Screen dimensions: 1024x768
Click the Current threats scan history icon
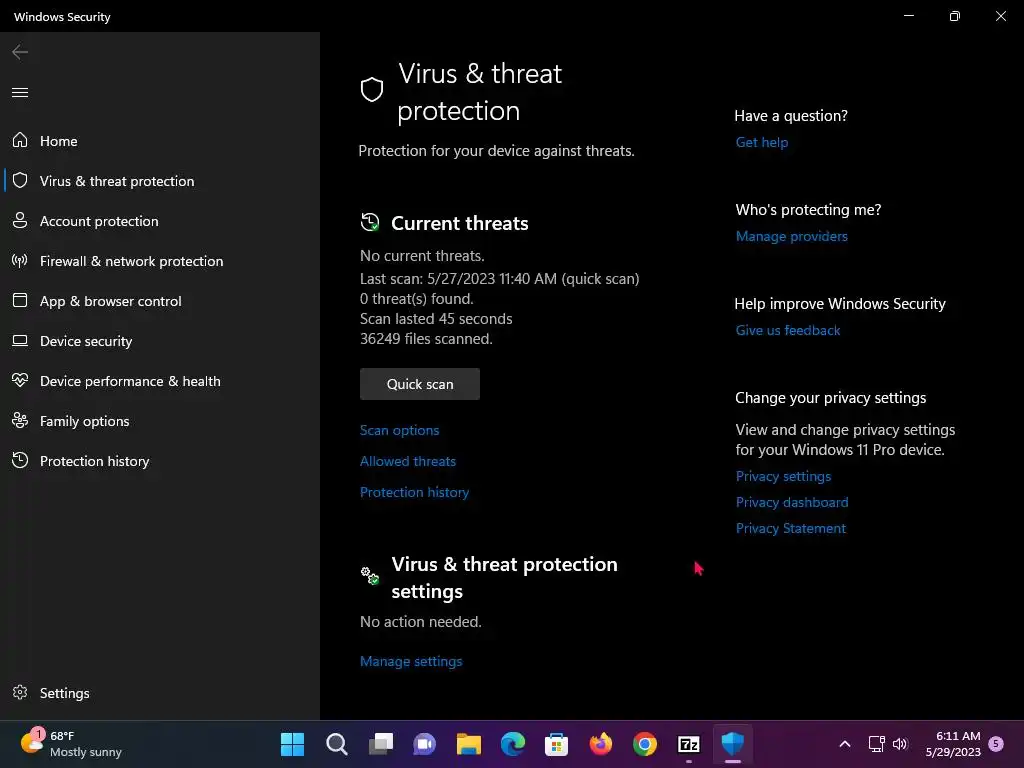[370, 222]
